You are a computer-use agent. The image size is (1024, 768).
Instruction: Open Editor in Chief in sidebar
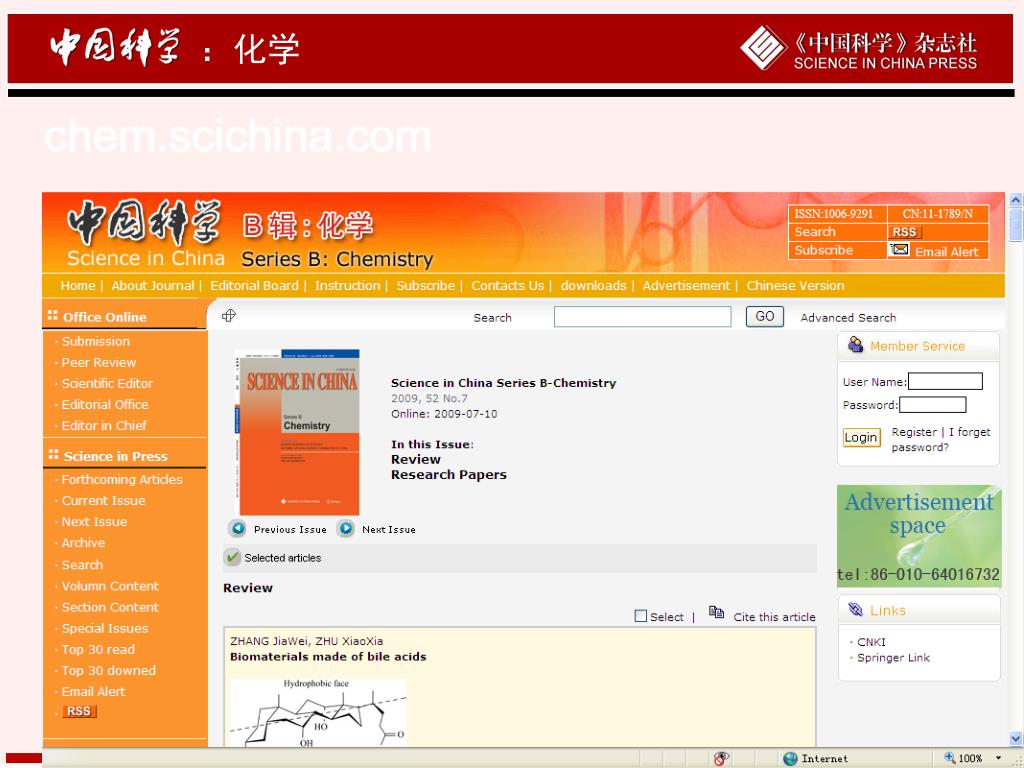pyautogui.click(x=104, y=425)
